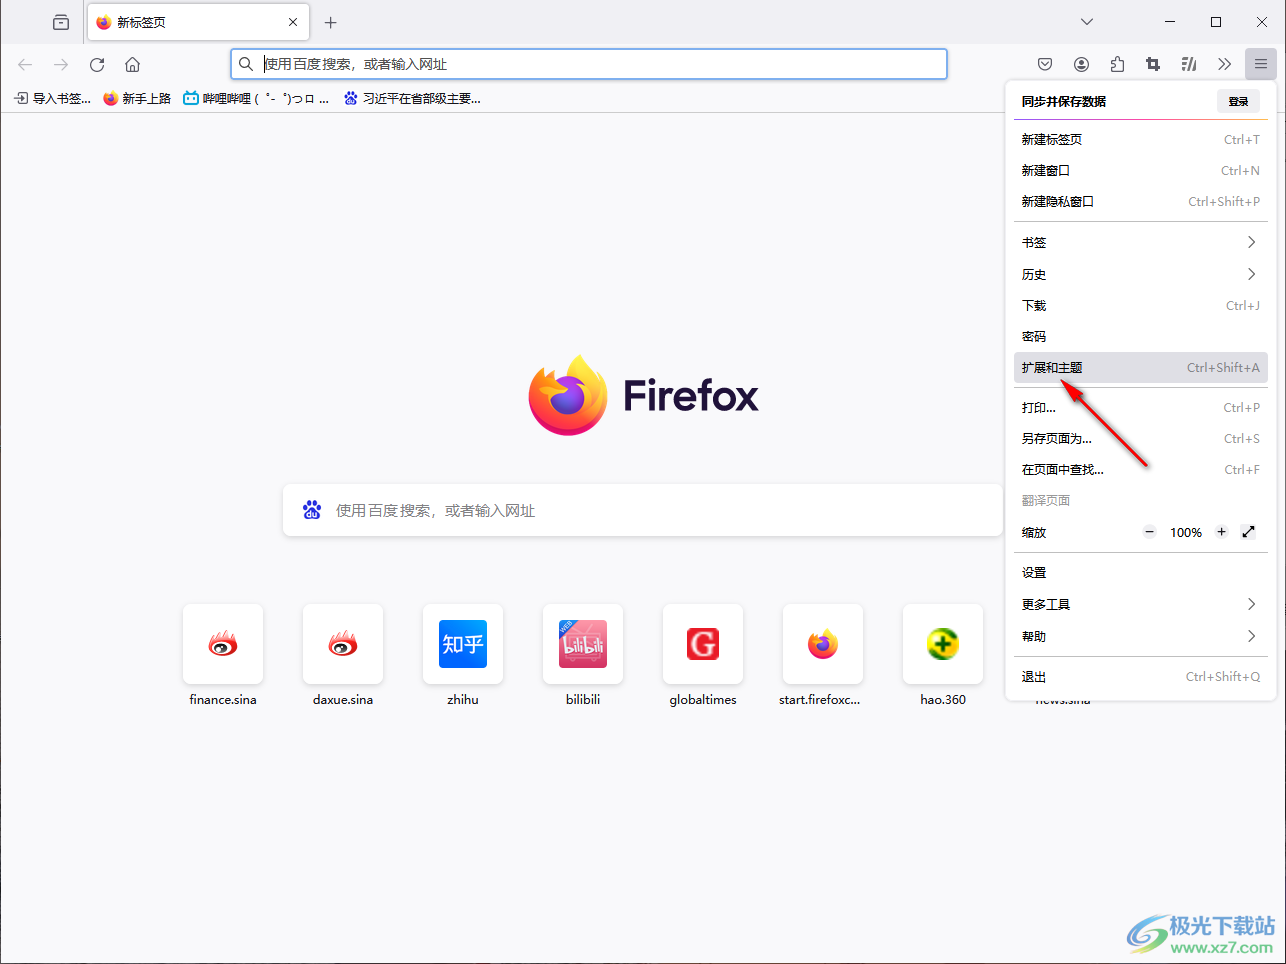
Task: Open 下载 from the menu
Action: [x=1141, y=305]
